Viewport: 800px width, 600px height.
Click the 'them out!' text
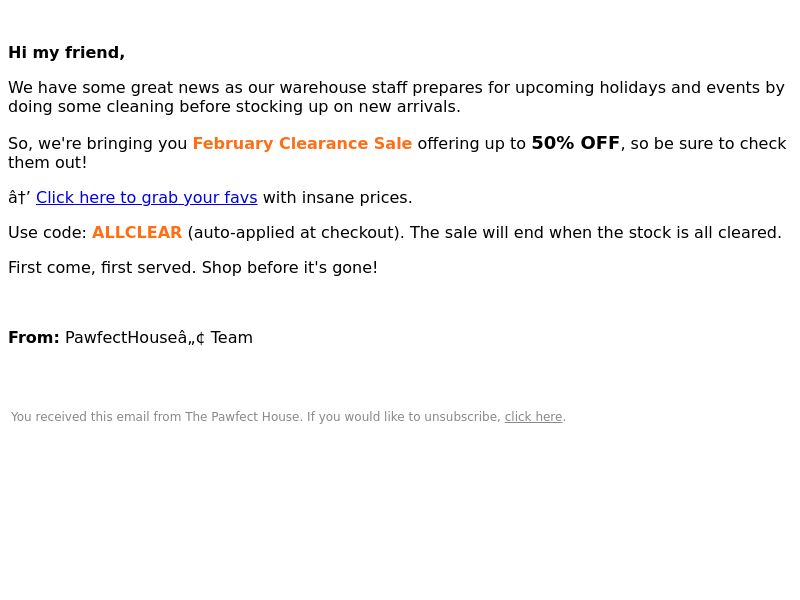click(47, 163)
